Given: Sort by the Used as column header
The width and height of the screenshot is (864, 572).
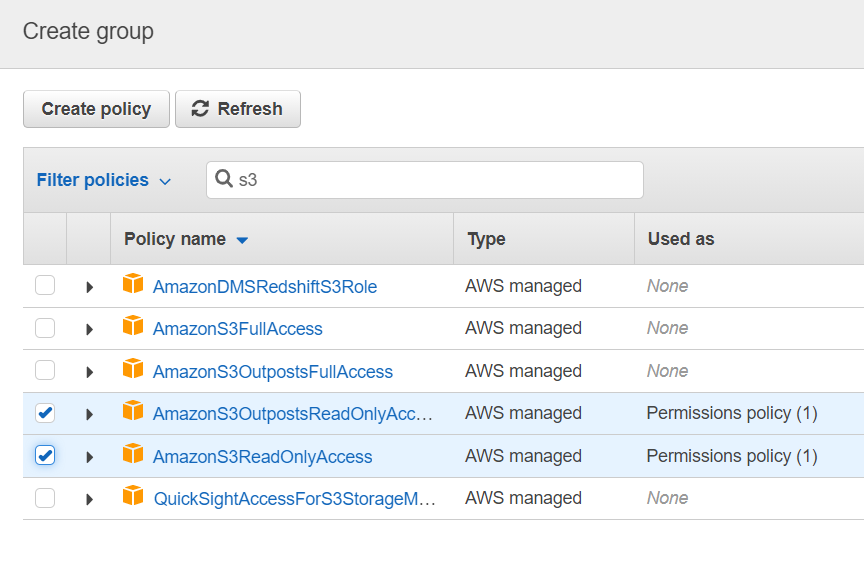Looking at the screenshot, I should [x=681, y=239].
